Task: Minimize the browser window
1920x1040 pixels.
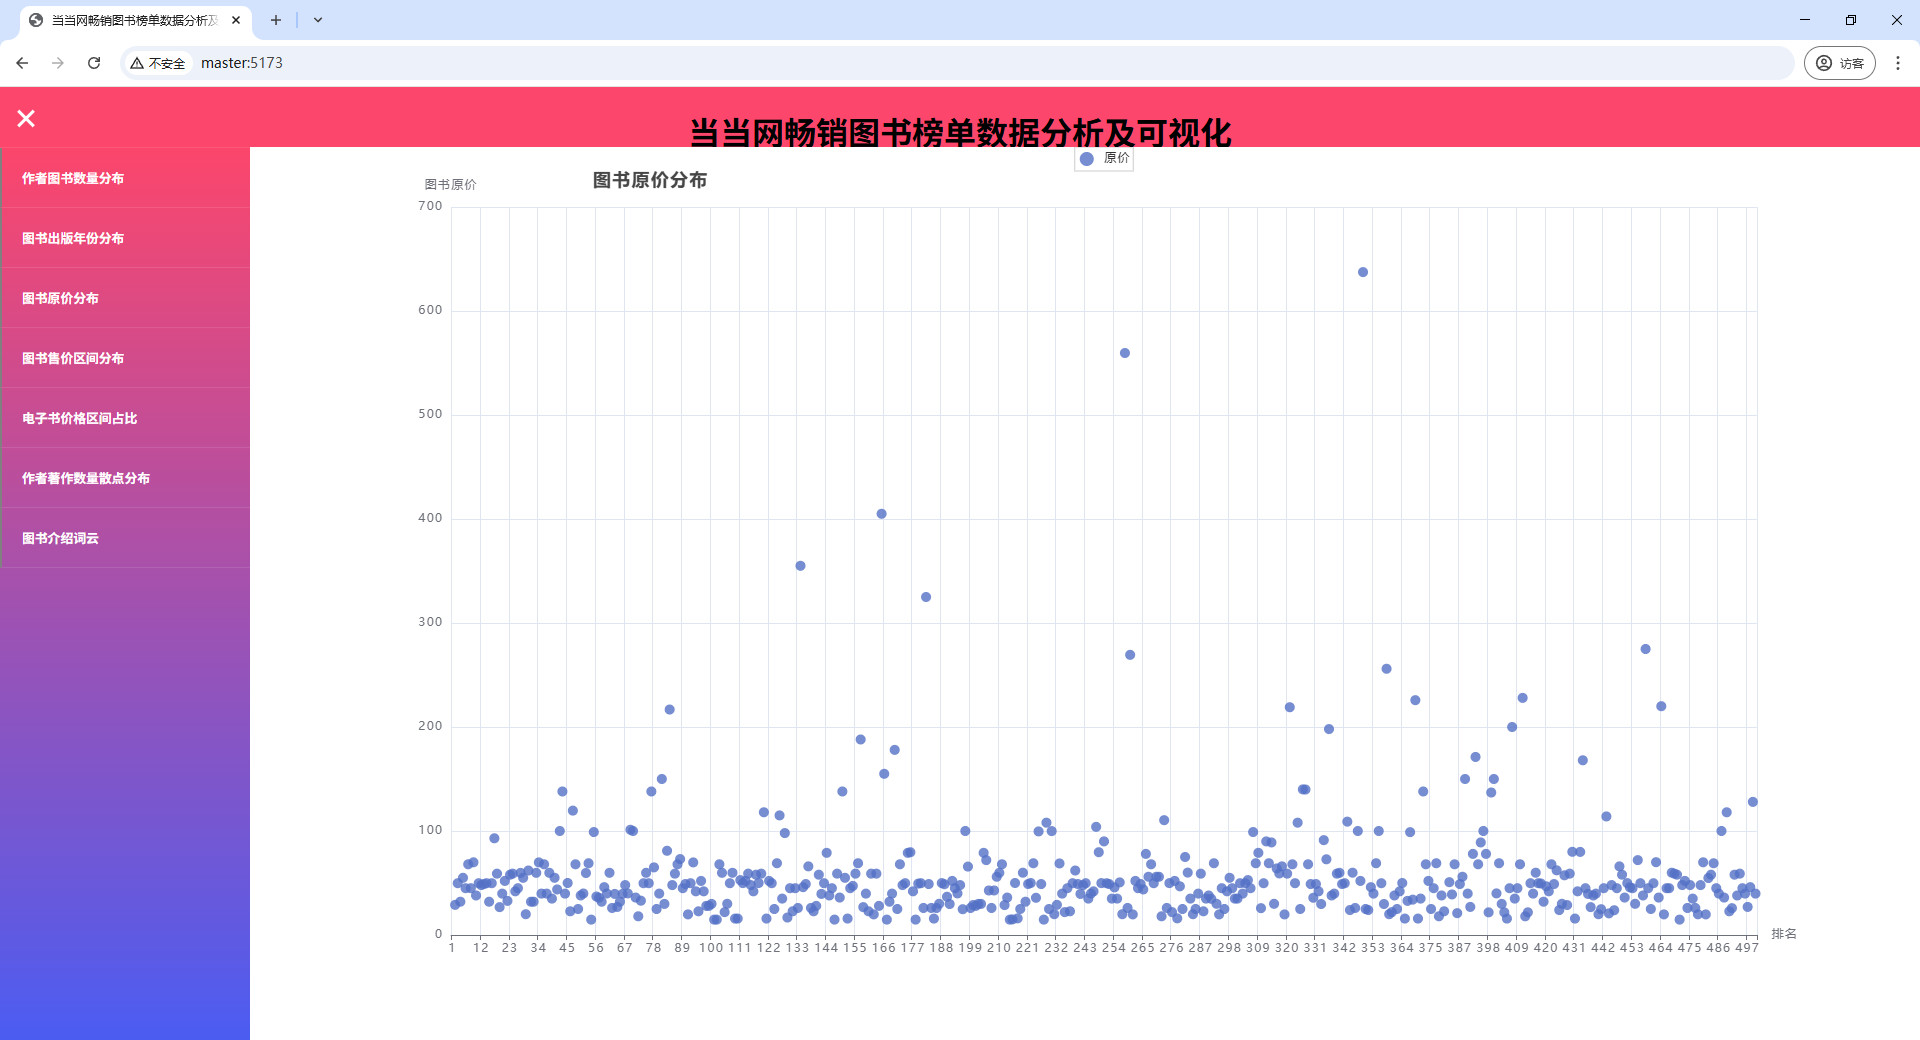Action: (x=1805, y=20)
